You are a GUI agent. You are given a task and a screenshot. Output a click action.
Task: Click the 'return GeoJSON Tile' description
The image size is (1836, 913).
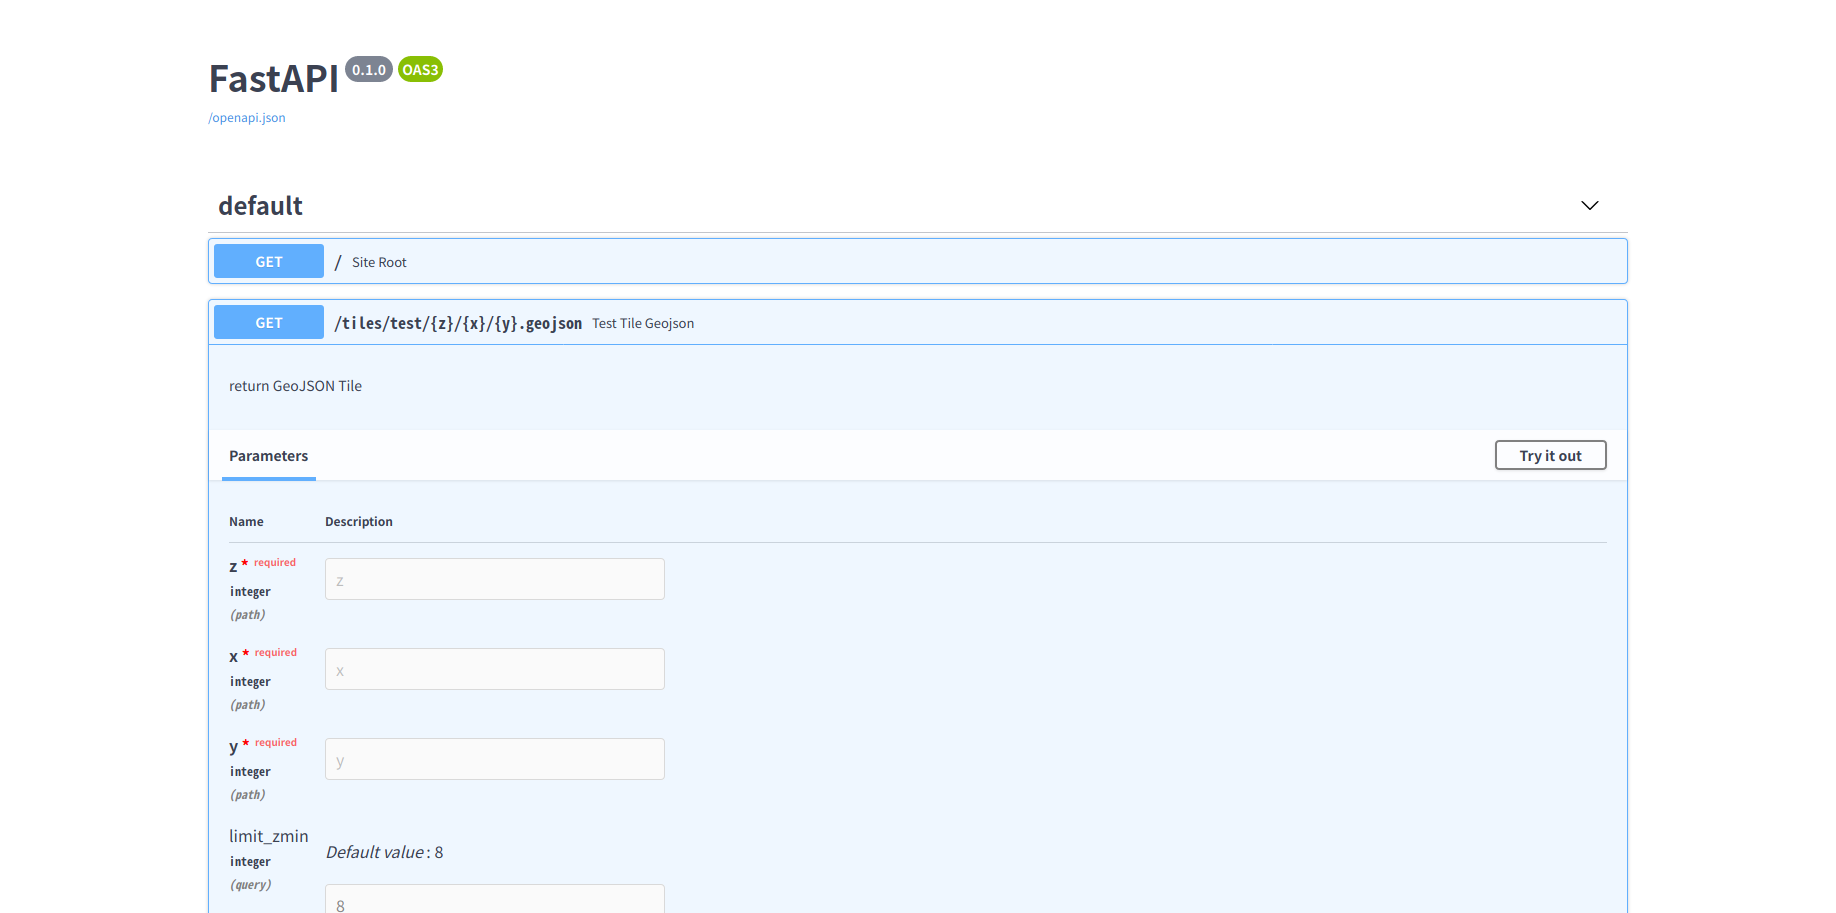pyautogui.click(x=295, y=386)
